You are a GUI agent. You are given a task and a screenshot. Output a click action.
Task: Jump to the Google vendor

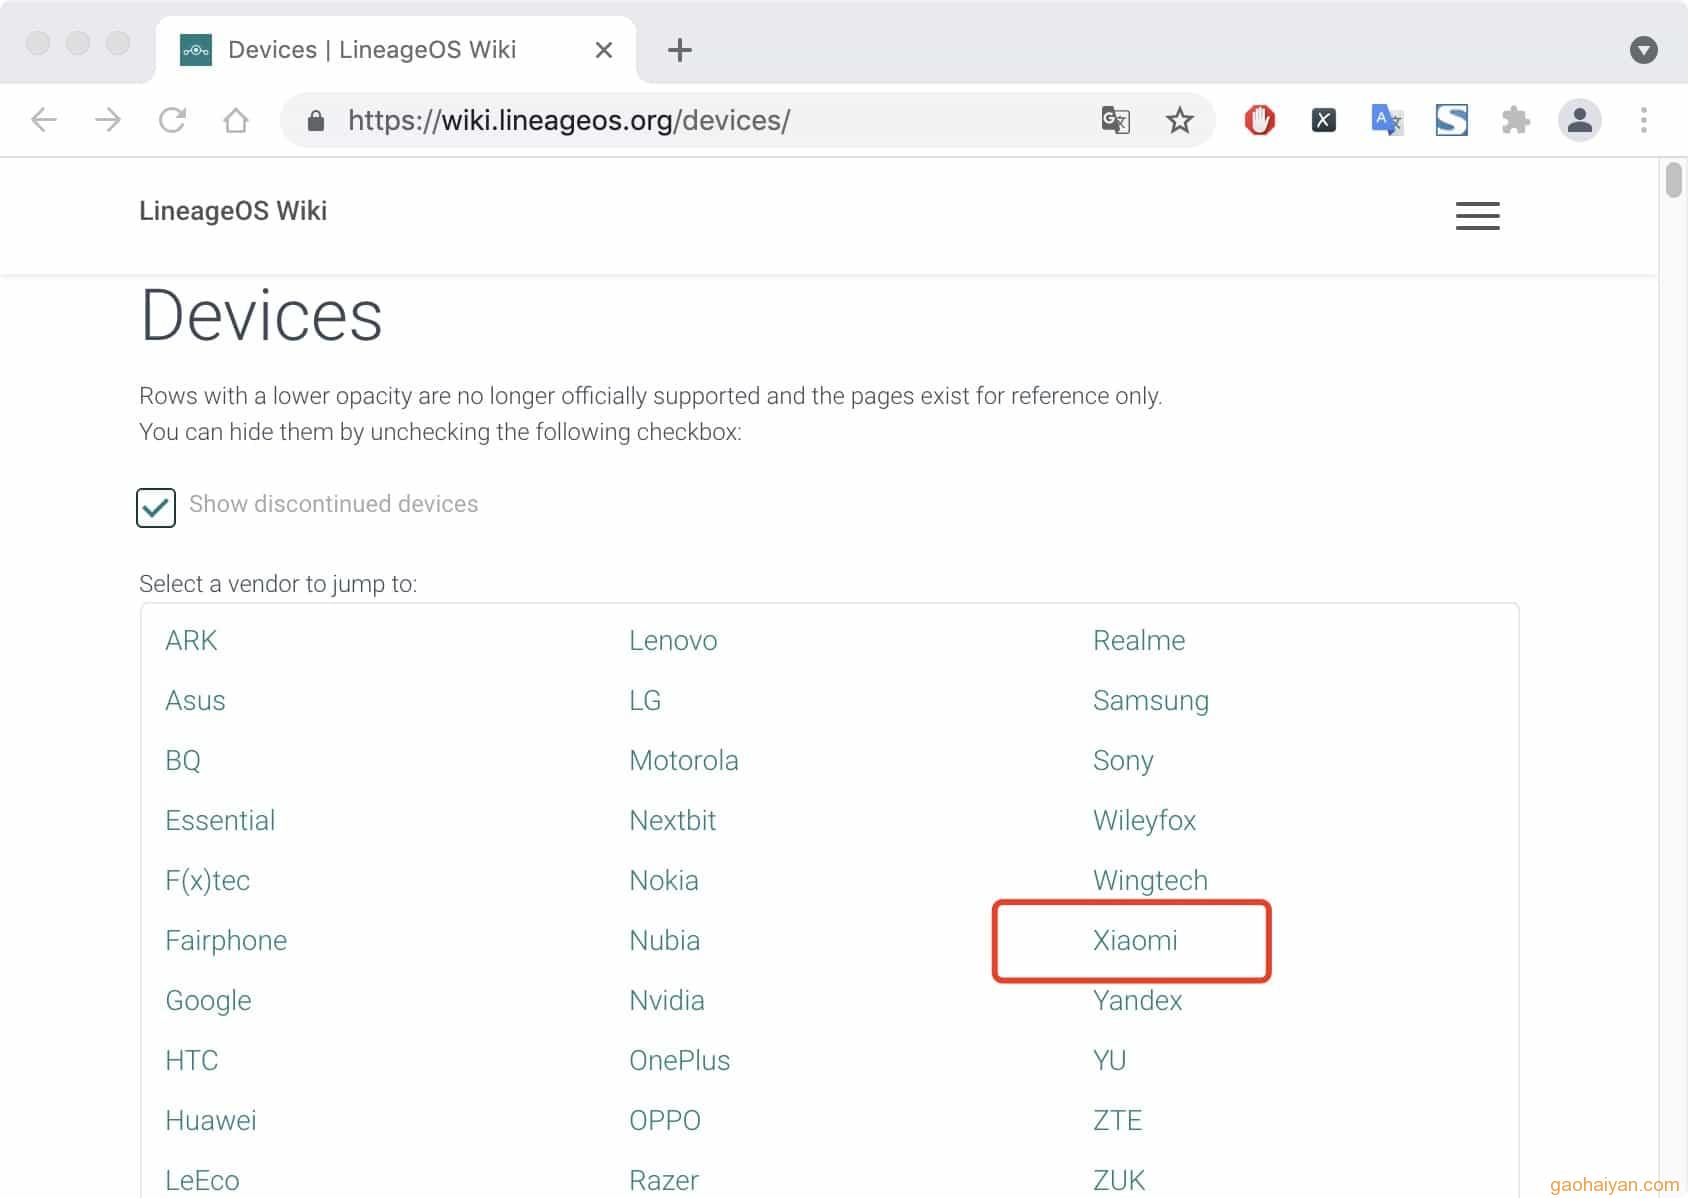(x=208, y=1000)
